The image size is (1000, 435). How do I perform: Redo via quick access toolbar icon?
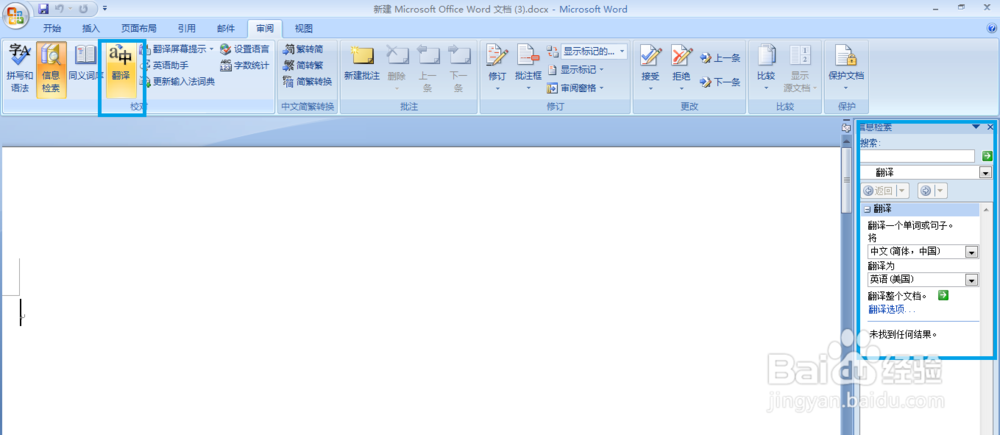click(84, 9)
